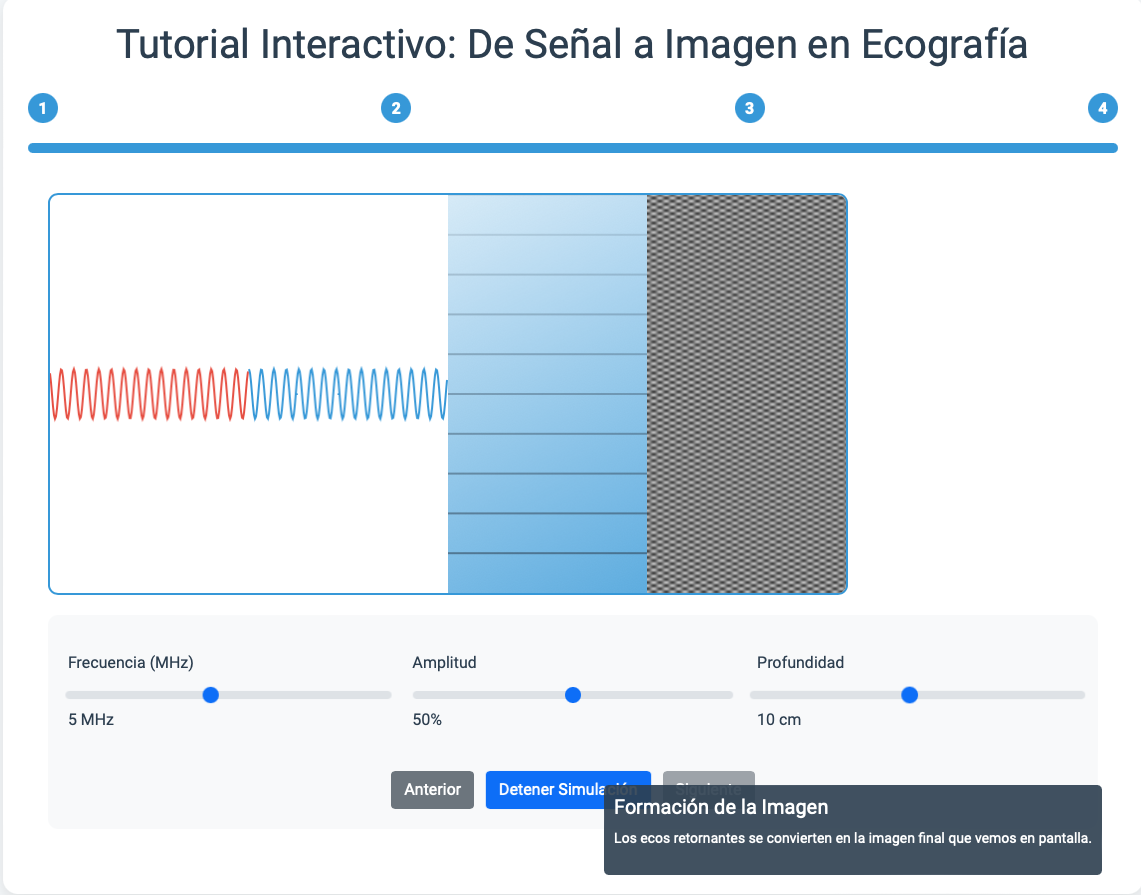The image size is (1141, 895).
Task: Click the gray checkered ultrasound image
Action: point(746,394)
